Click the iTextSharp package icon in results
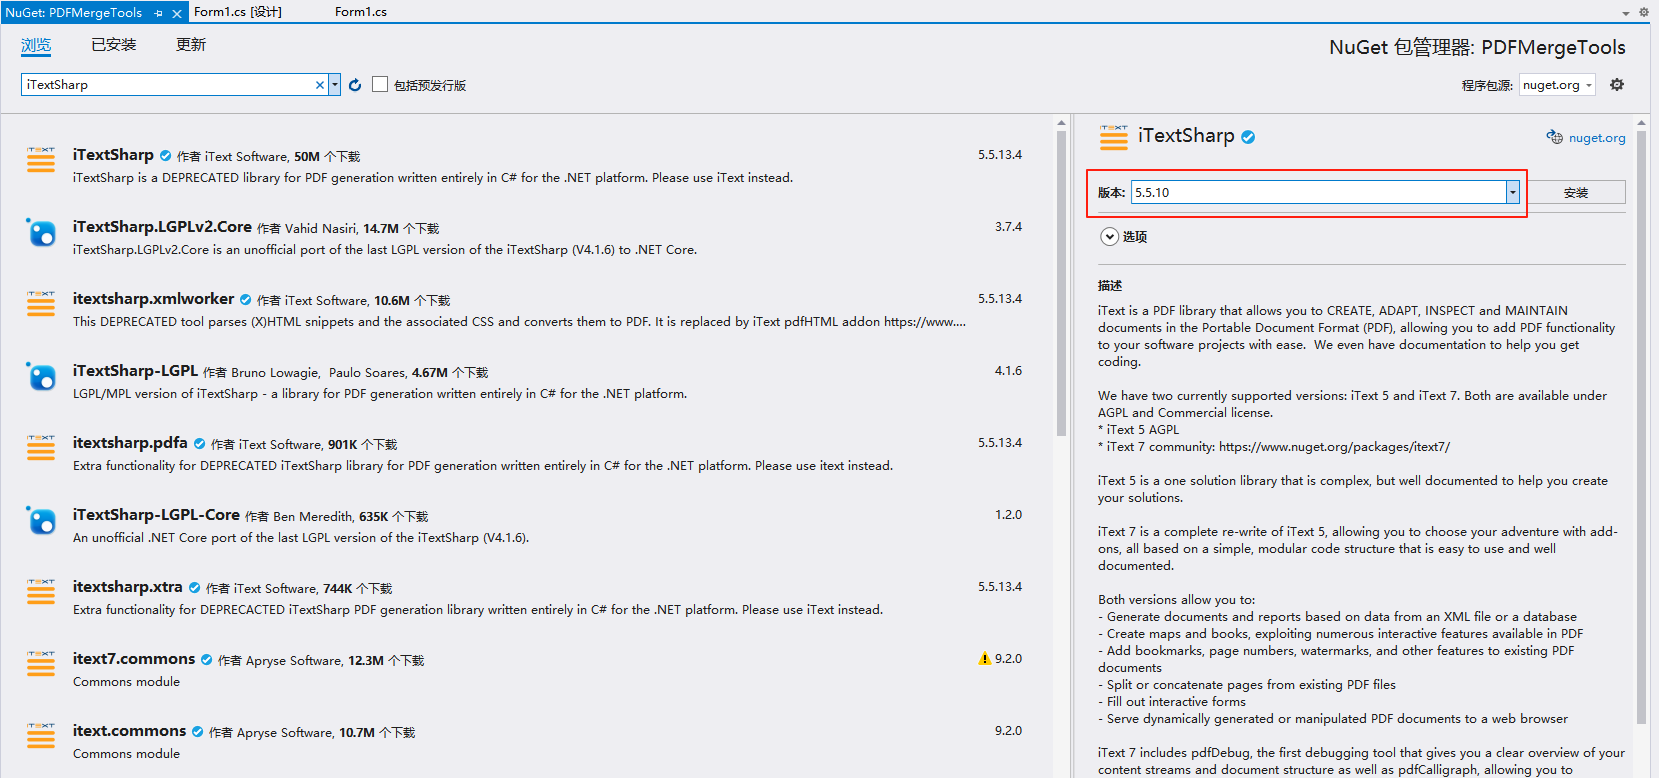 click(x=41, y=160)
